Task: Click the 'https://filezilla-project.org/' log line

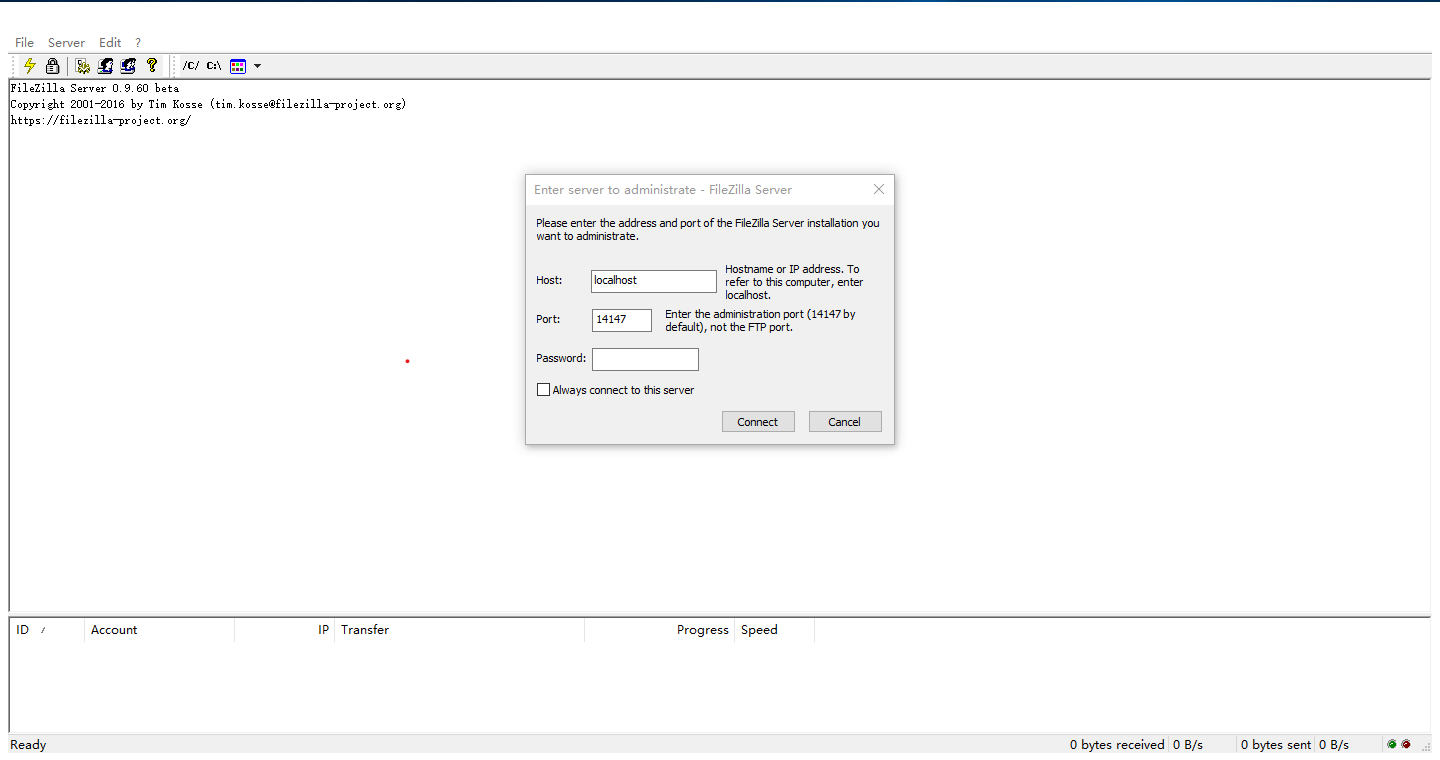Action: (100, 120)
